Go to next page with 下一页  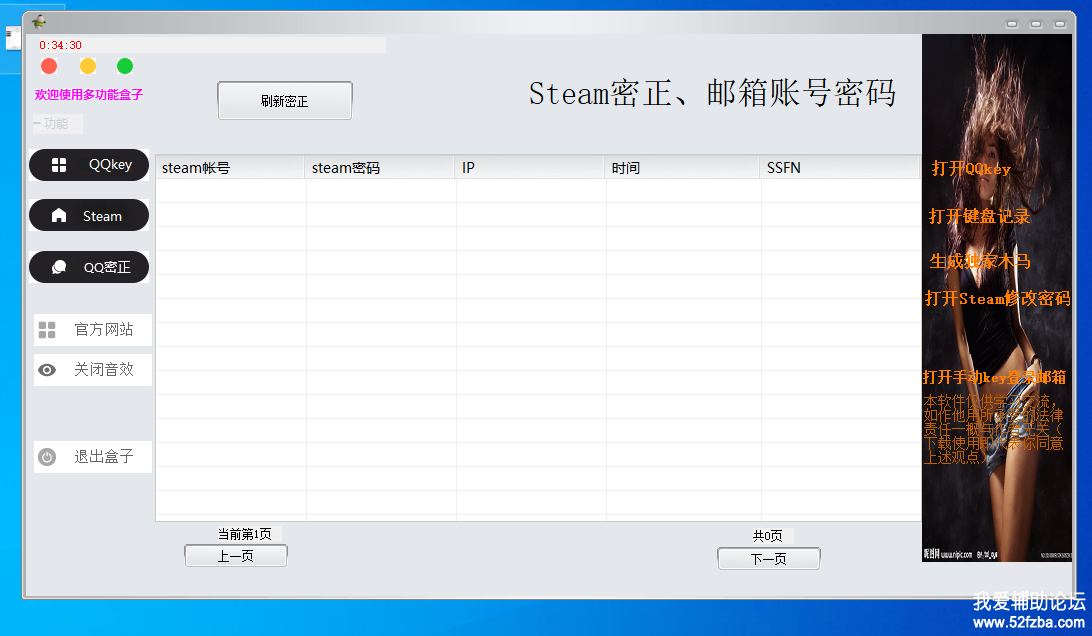click(769, 559)
